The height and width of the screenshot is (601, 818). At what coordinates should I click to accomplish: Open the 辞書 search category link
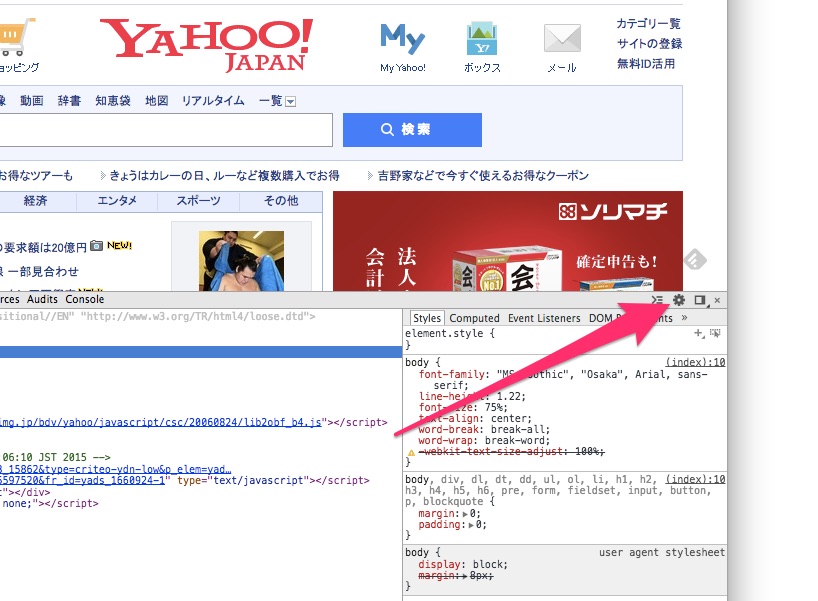click(69, 101)
